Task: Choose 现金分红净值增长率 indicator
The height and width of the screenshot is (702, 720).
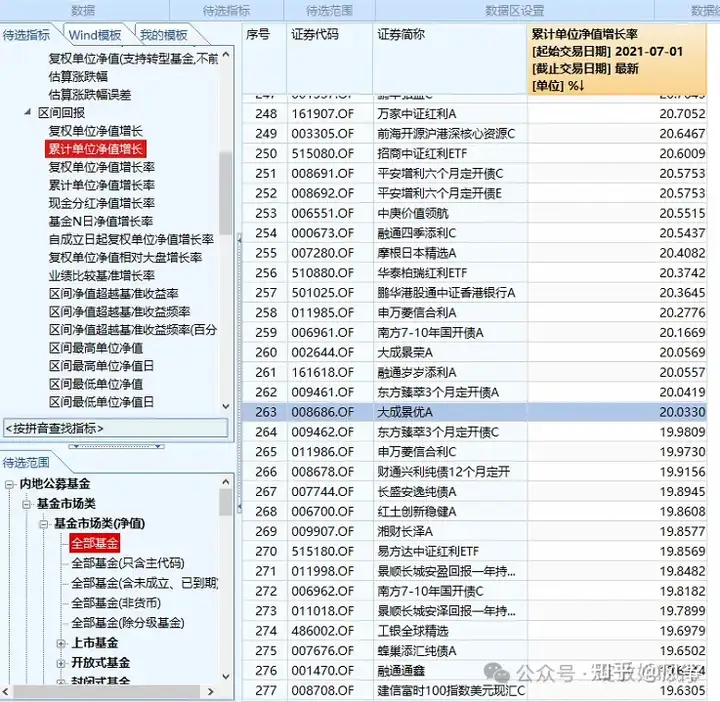Action: (x=102, y=203)
